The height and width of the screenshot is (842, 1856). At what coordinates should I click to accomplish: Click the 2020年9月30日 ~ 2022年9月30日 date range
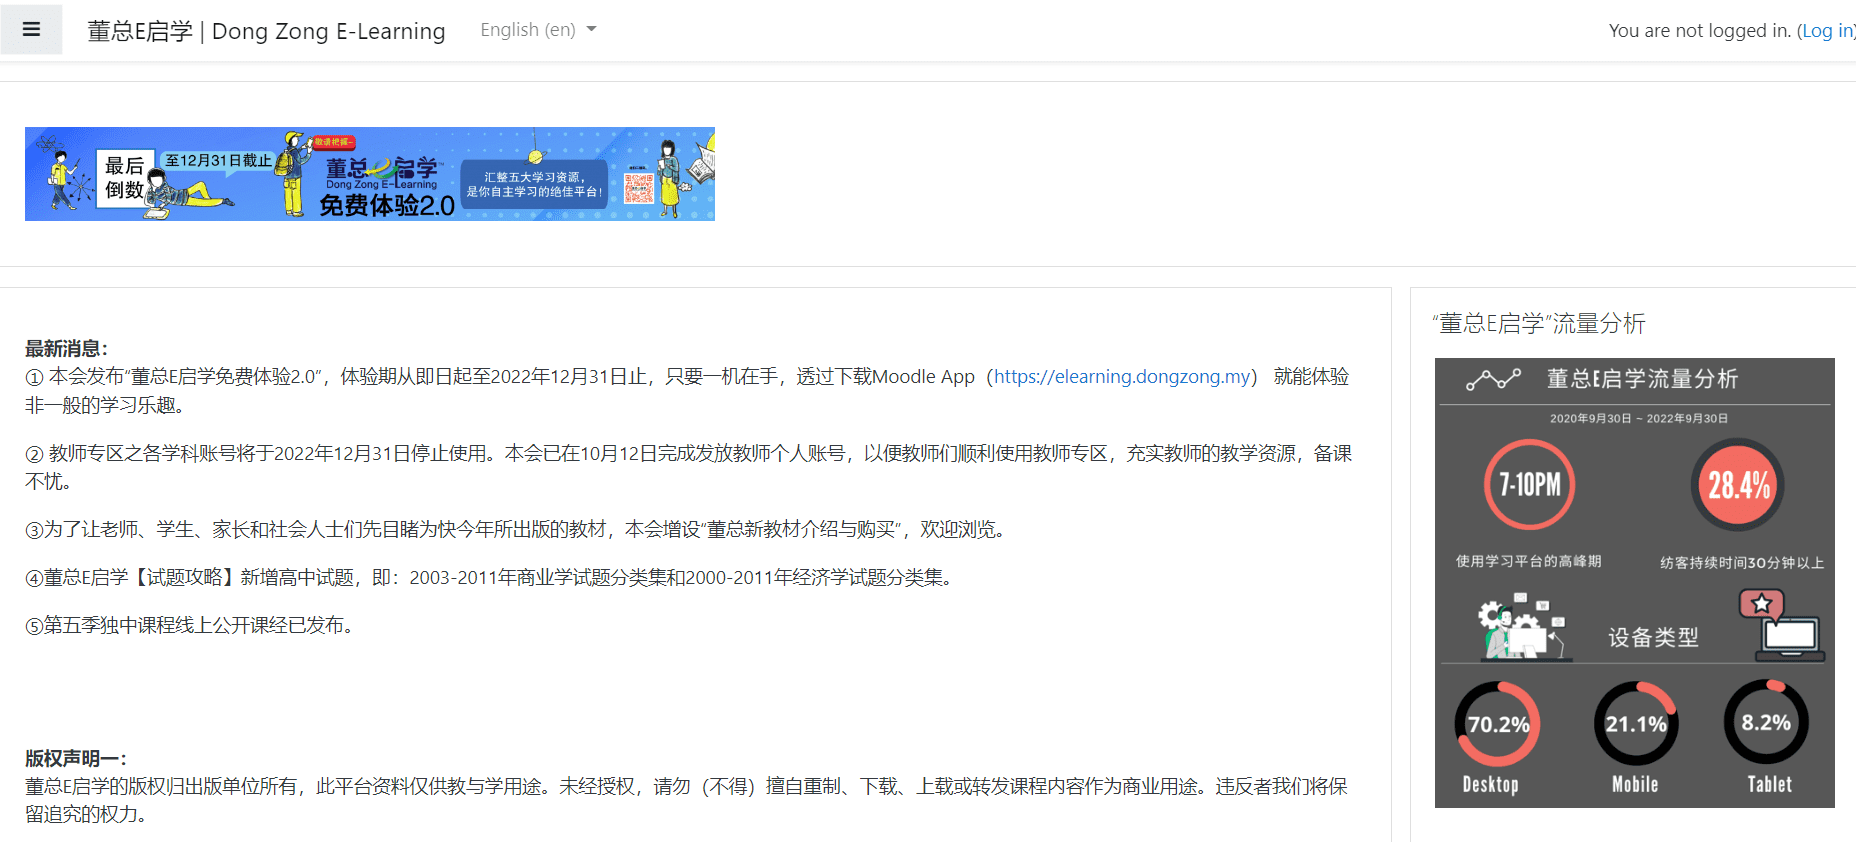coord(1639,418)
